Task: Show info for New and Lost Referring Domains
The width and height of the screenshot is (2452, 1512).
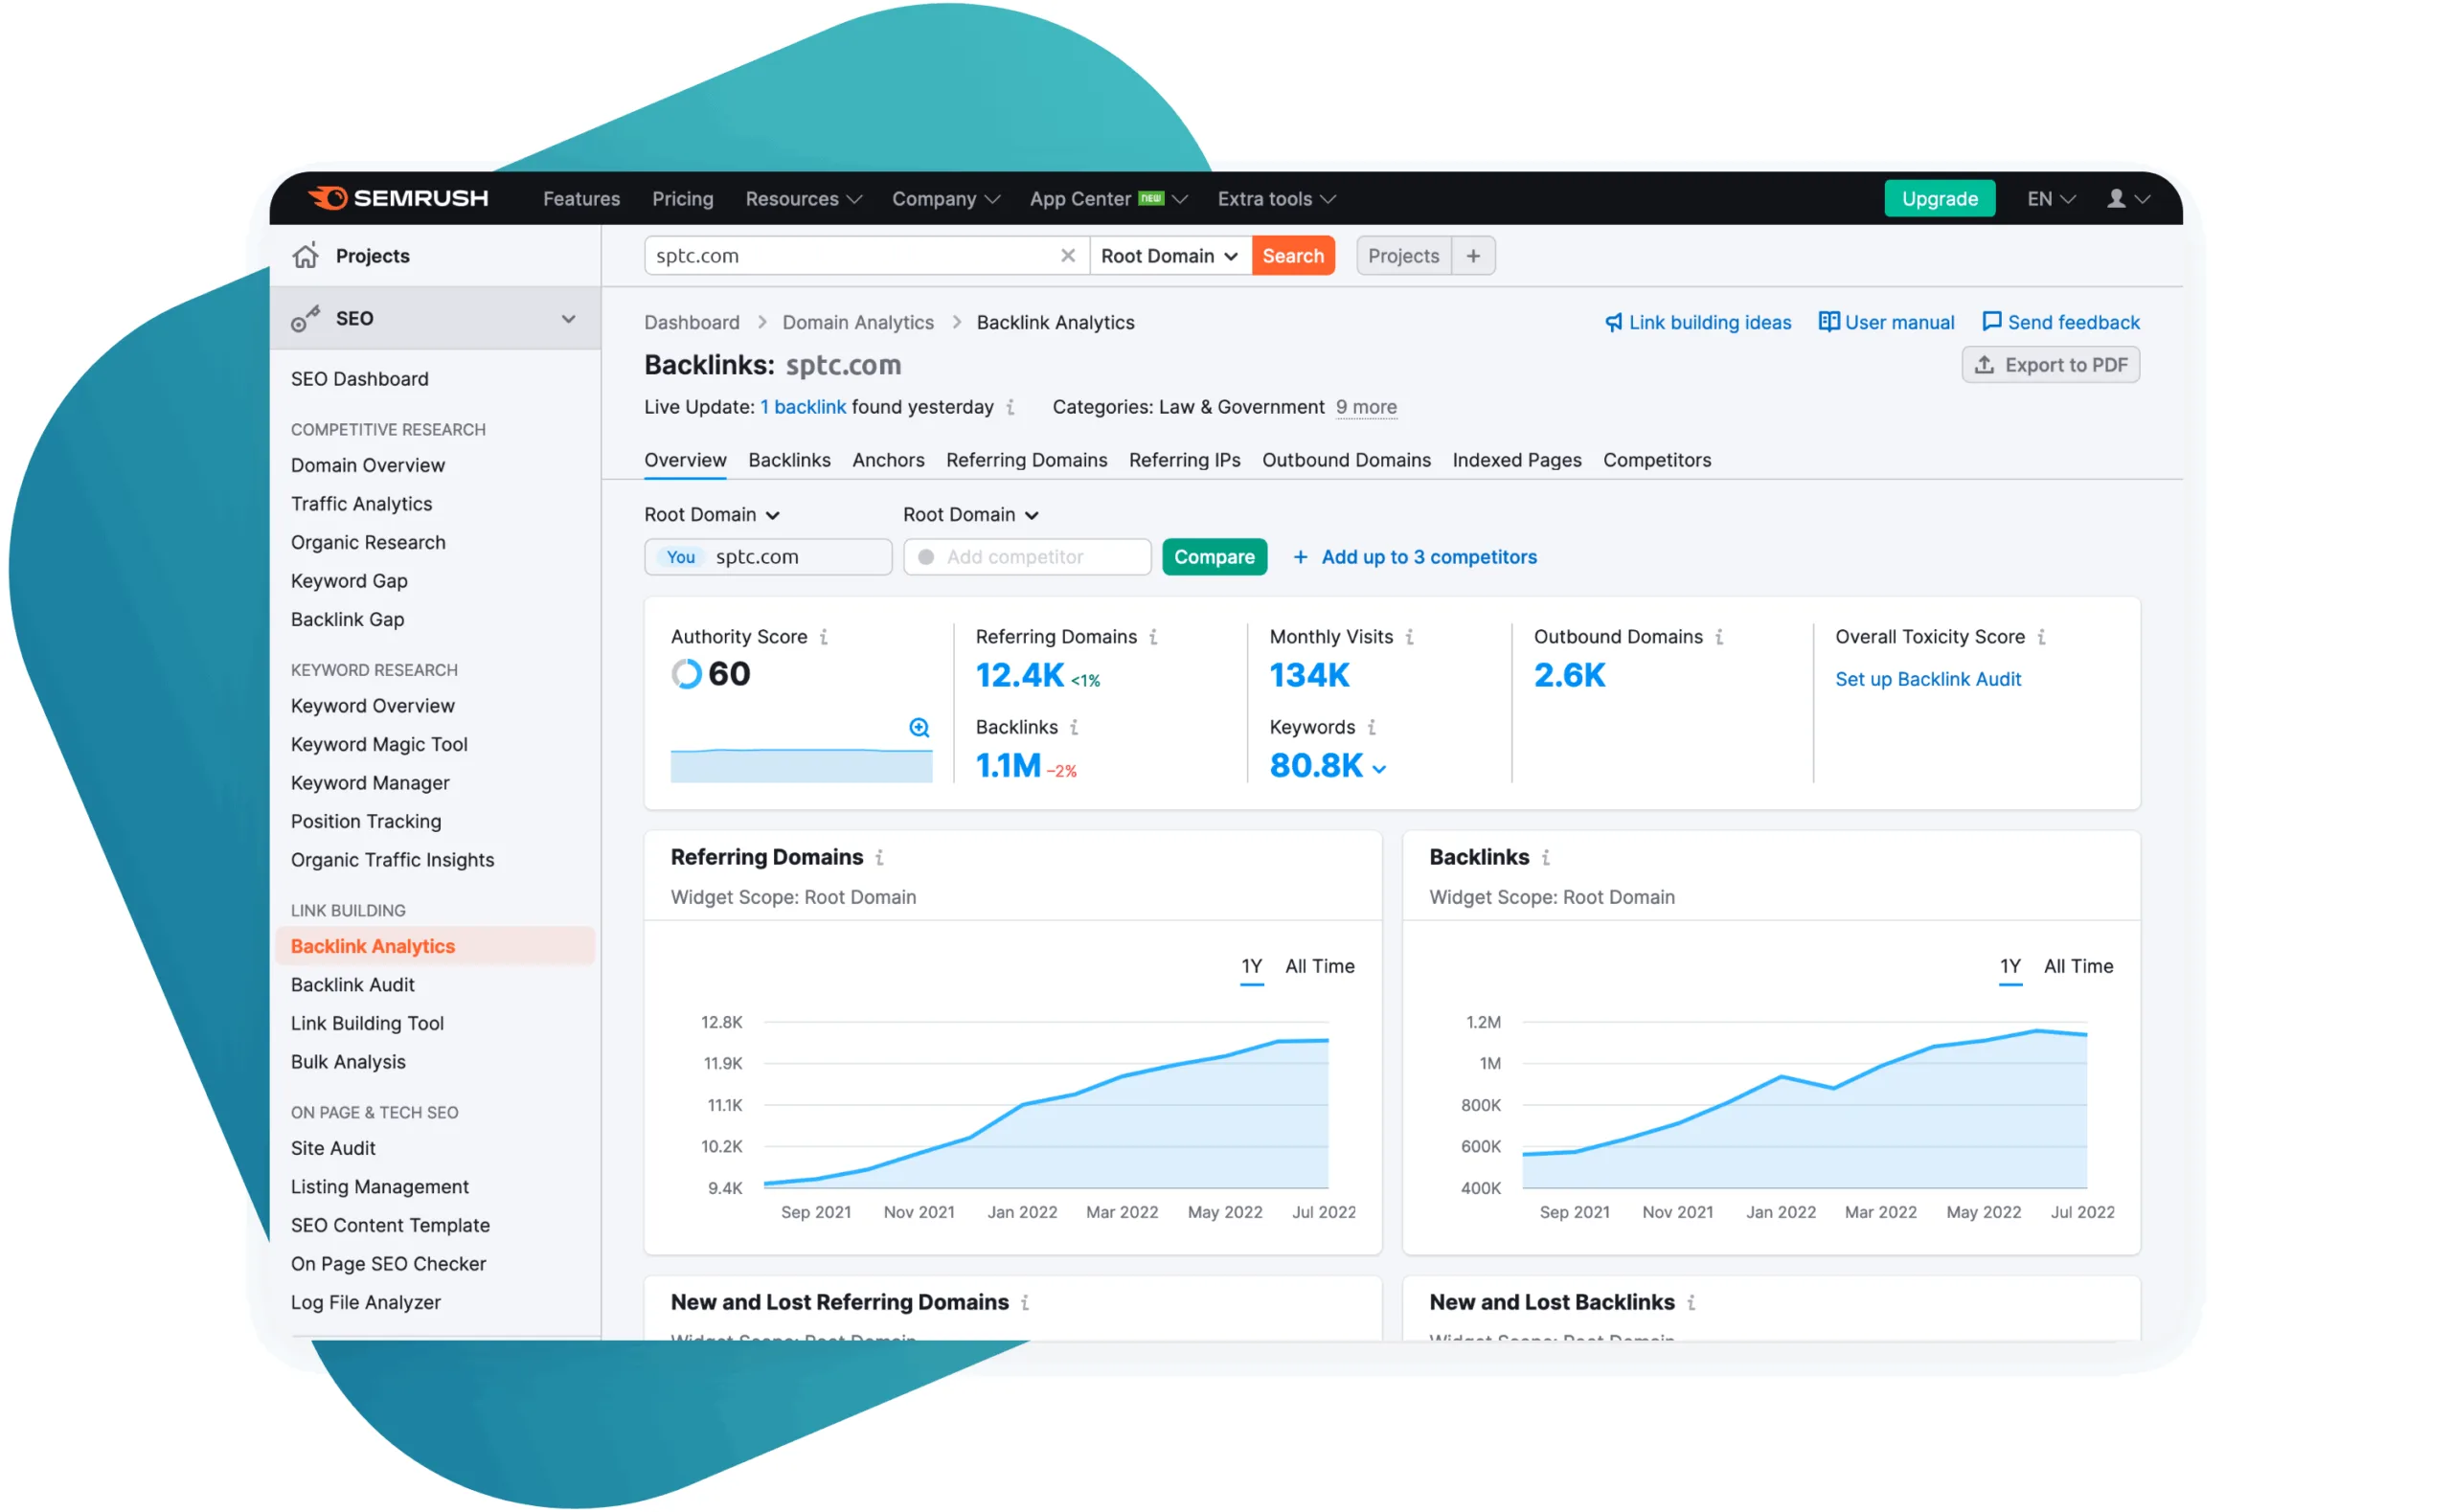Action: [x=1025, y=1302]
